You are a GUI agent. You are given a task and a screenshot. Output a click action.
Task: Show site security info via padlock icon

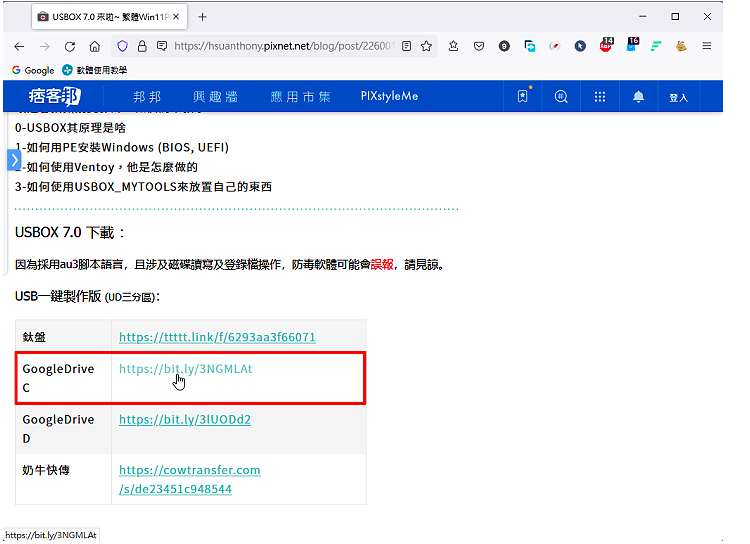coord(142,46)
